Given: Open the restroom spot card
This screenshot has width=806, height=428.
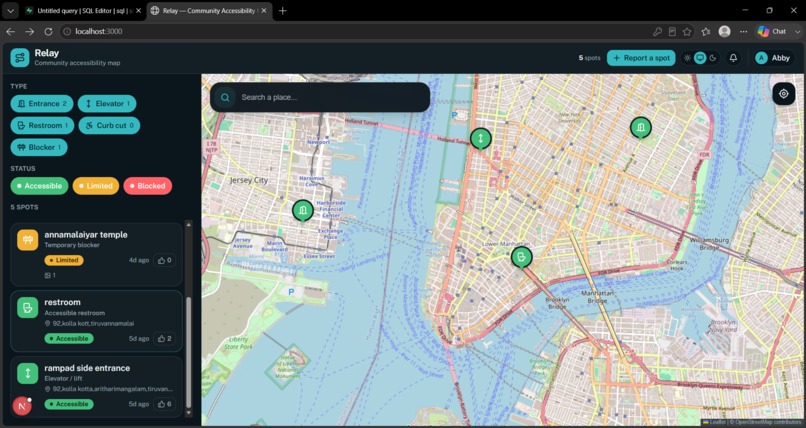Looking at the screenshot, I should [x=97, y=321].
